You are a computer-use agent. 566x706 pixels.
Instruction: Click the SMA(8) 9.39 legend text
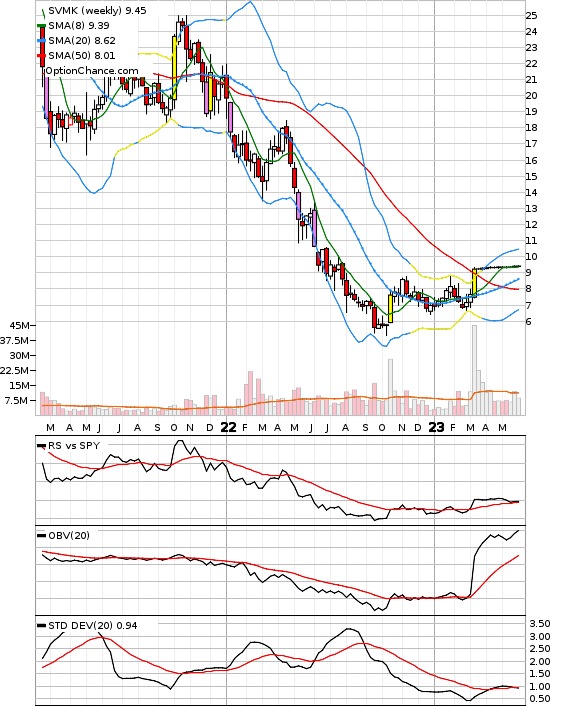(79, 26)
